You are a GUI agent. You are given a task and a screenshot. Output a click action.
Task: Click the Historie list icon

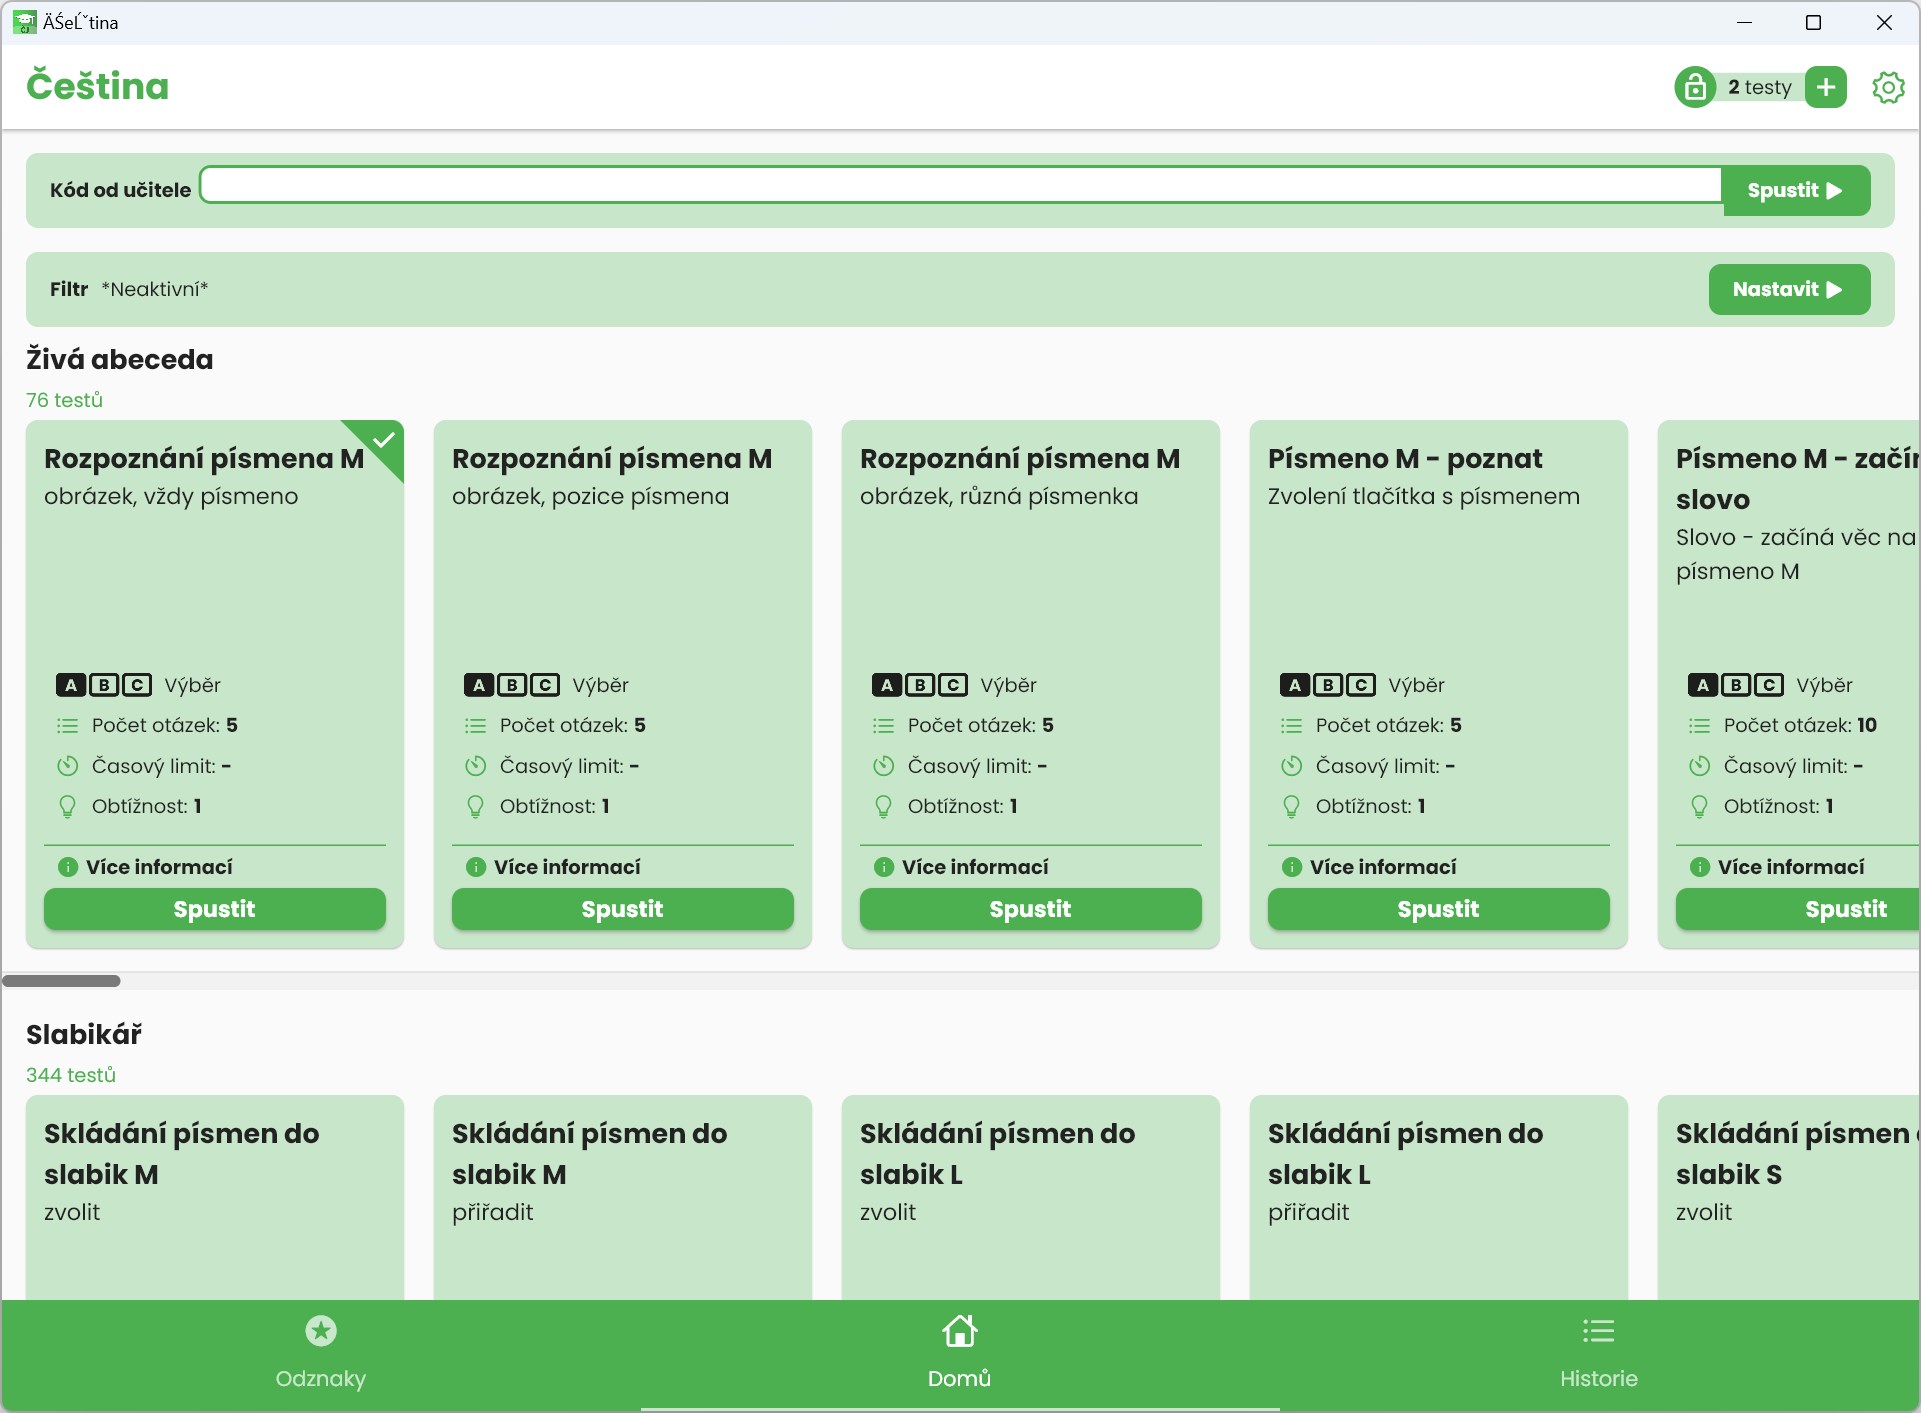pos(1598,1331)
